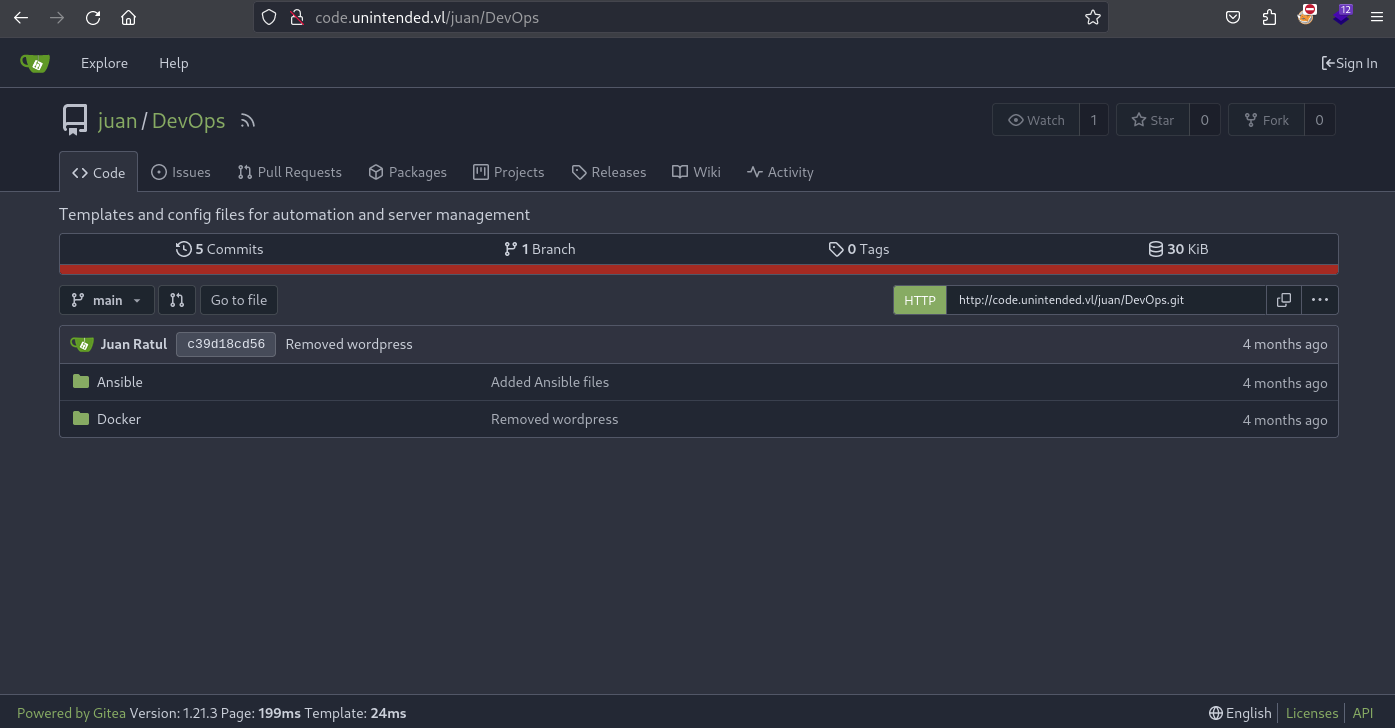Open the Gitea logo home link
The height and width of the screenshot is (728, 1395).
pos(35,63)
